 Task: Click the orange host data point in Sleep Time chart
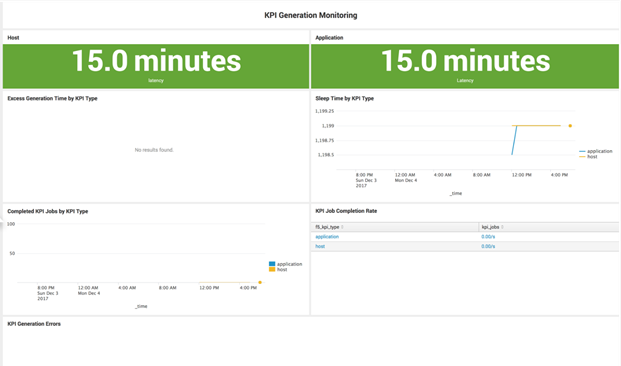click(570, 126)
